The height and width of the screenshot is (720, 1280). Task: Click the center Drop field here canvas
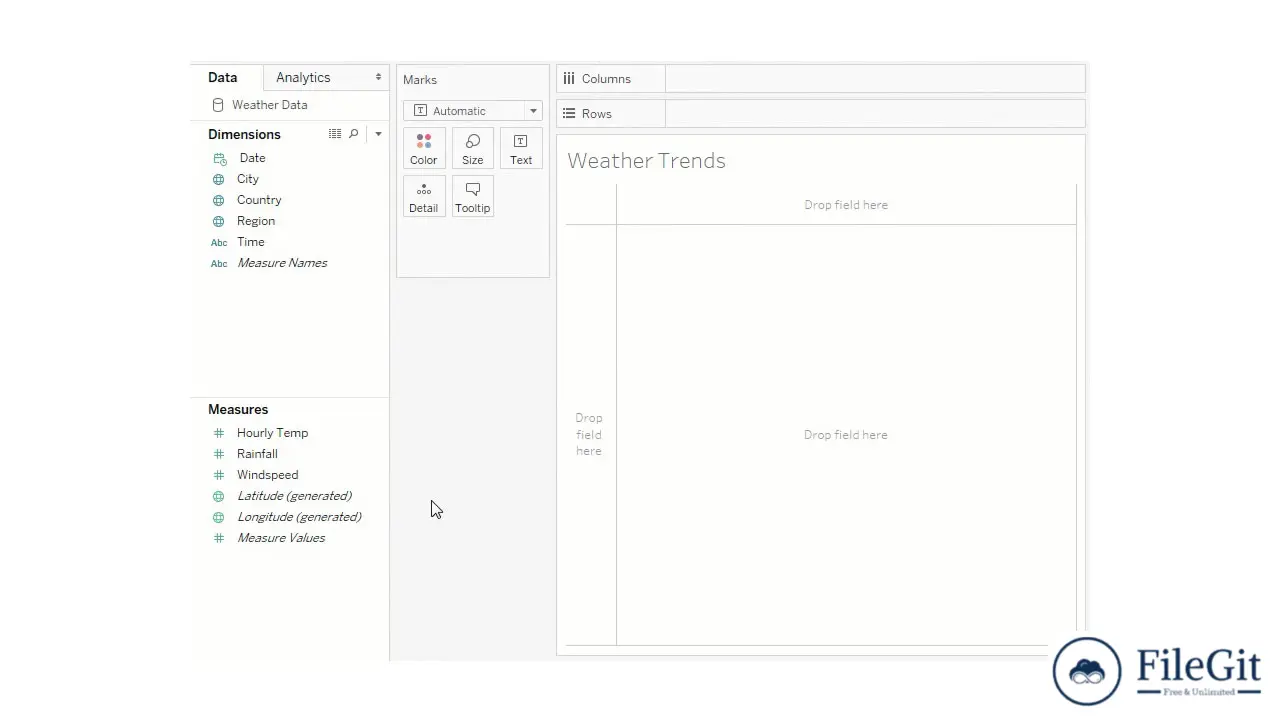(846, 435)
